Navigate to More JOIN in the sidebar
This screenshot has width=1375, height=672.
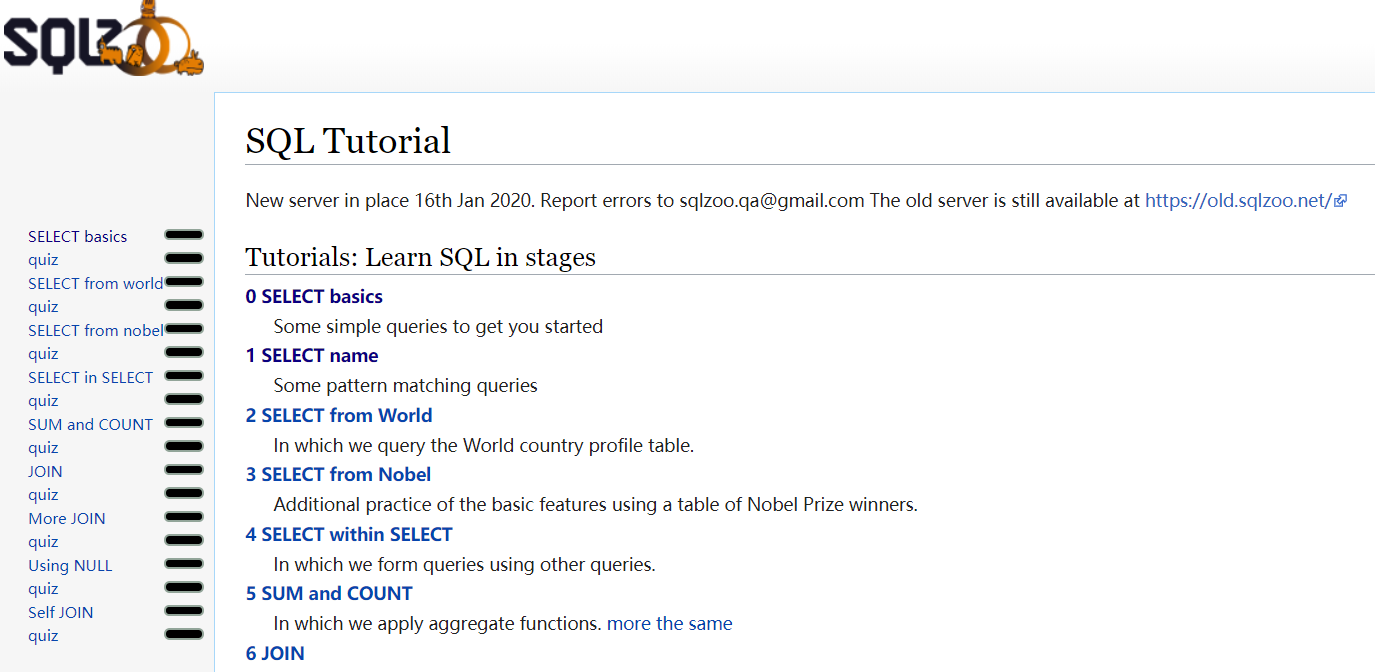point(67,519)
